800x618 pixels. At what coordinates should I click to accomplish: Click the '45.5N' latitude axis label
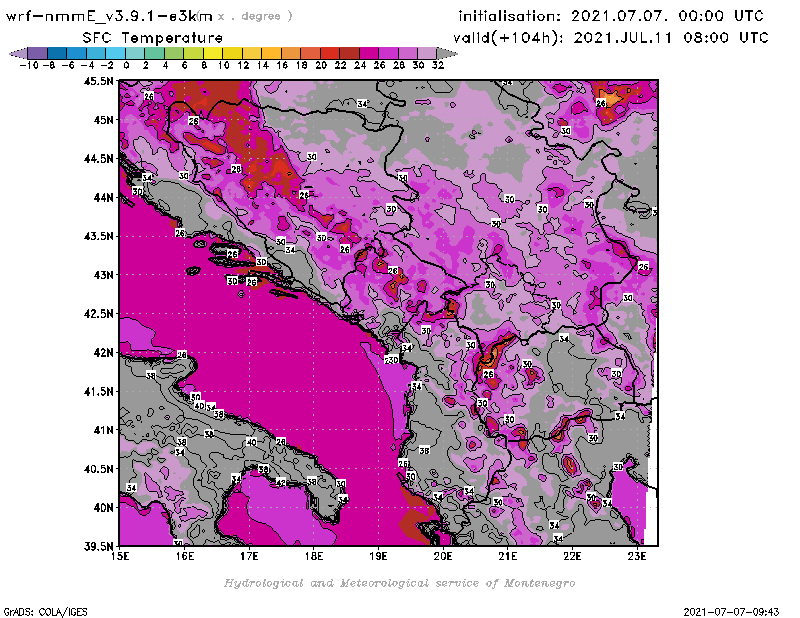98,81
